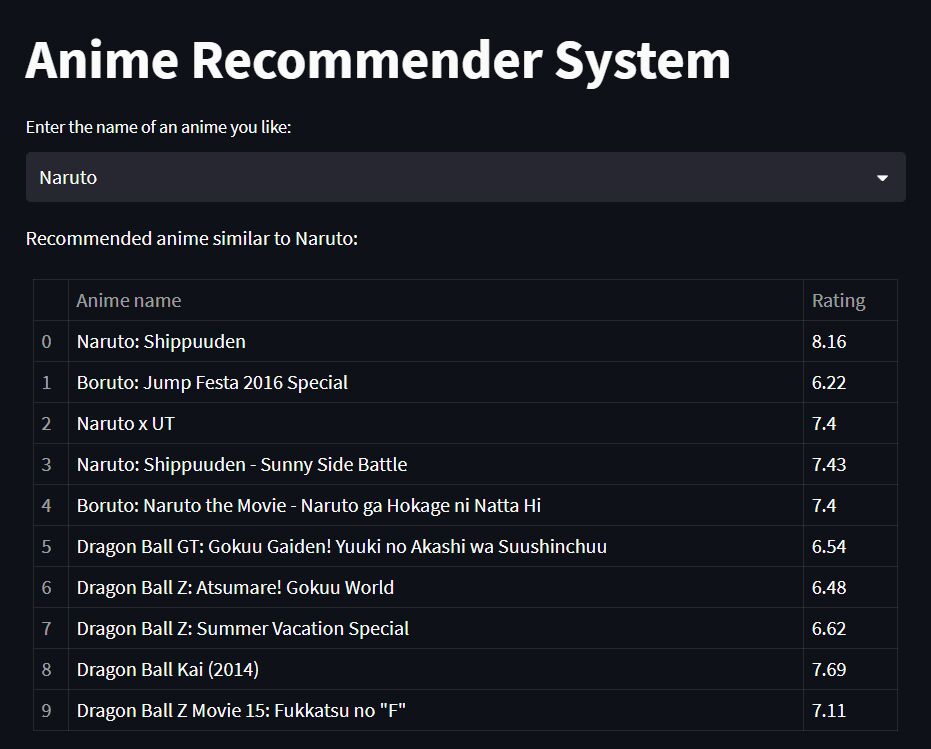
Task: Click the Anime Recommender System heading
Action: (x=378, y=60)
